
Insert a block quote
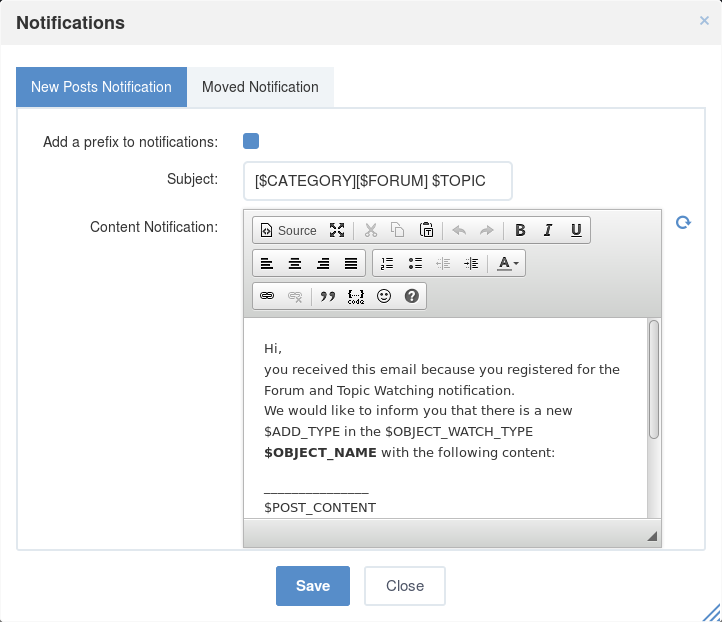[328, 296]
